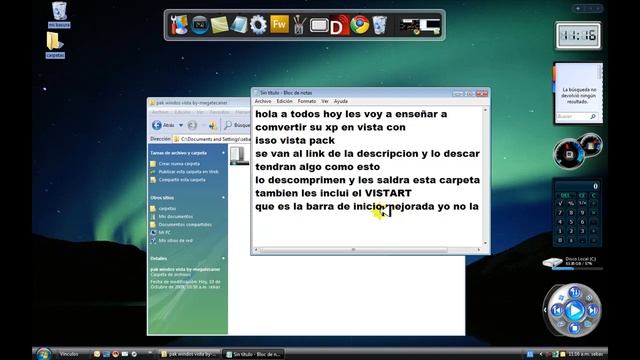Click the line 'tambien les inclui el VISTART'
Image resolution: width=640 pixels, height=360 pixels.
pos(333,193)
